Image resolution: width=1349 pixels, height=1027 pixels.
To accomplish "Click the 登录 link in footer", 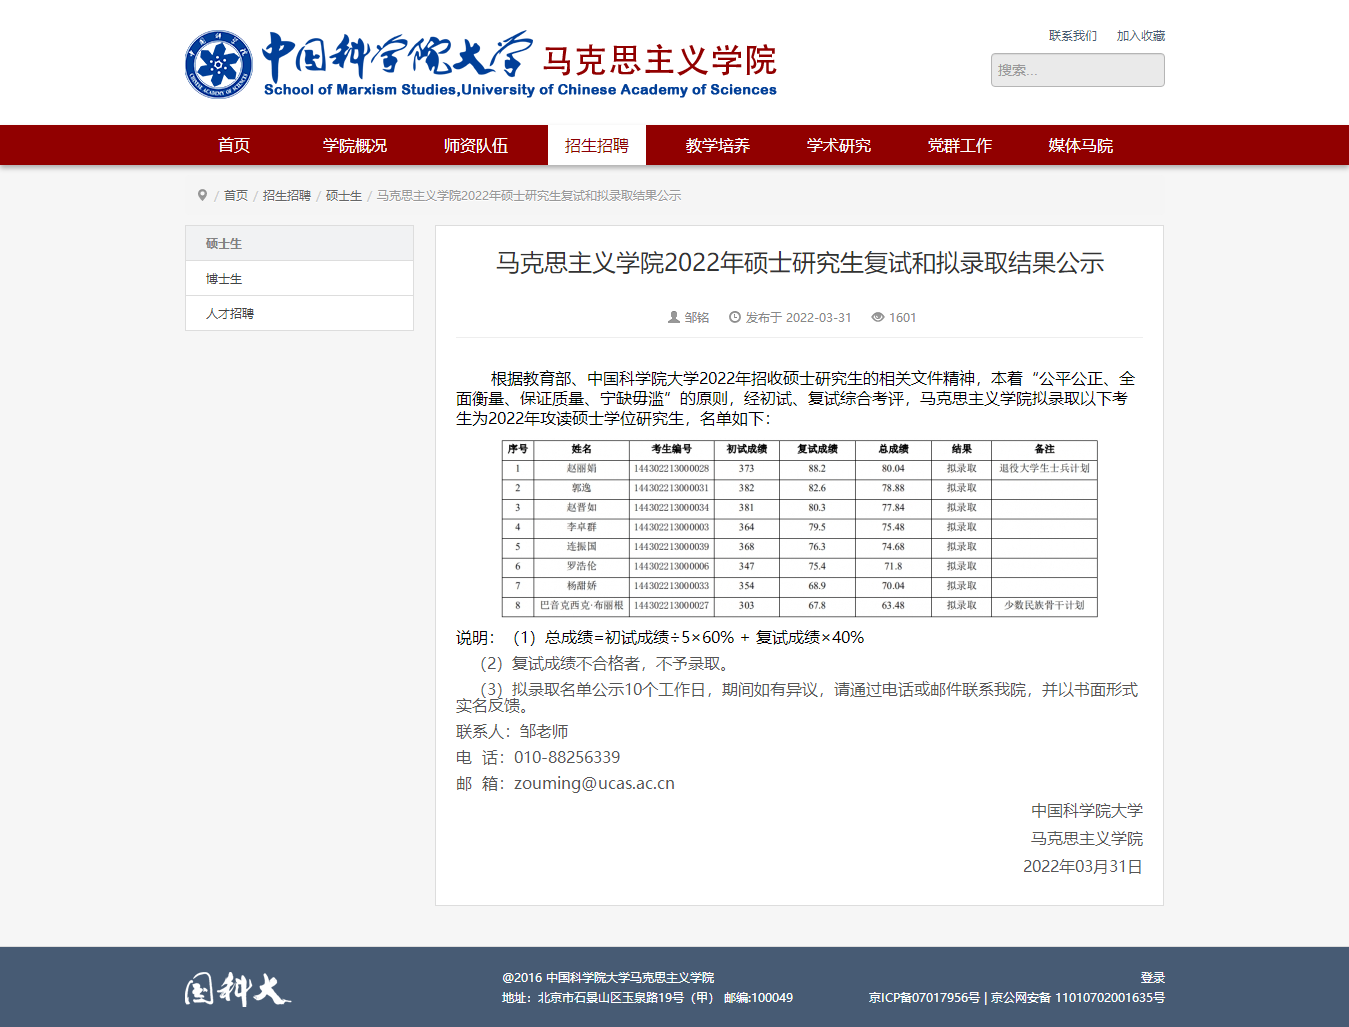I will [1153, 977].
